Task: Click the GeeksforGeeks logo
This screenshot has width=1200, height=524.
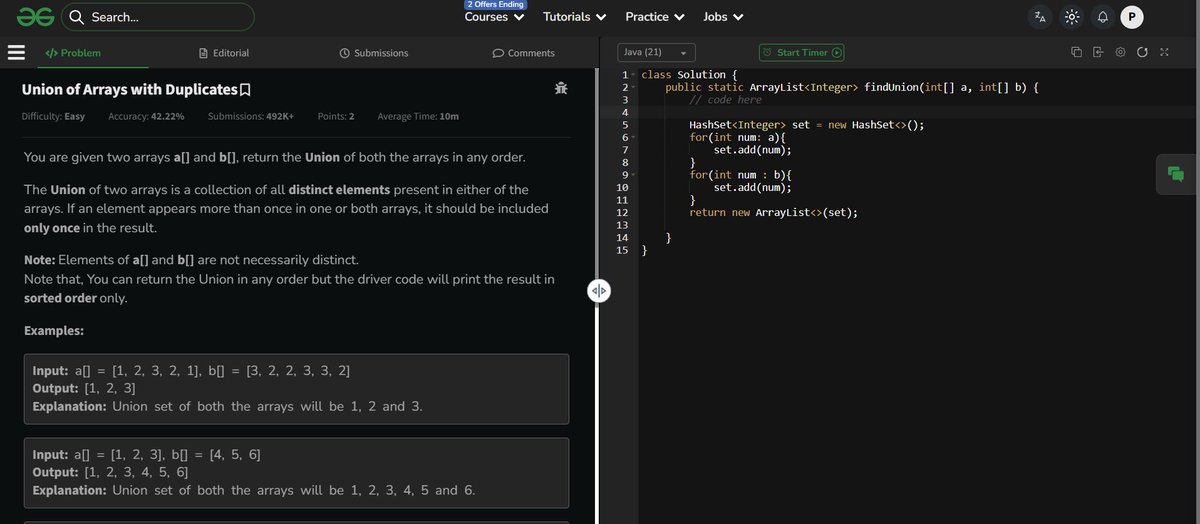Action: click(x=34, y=17)
